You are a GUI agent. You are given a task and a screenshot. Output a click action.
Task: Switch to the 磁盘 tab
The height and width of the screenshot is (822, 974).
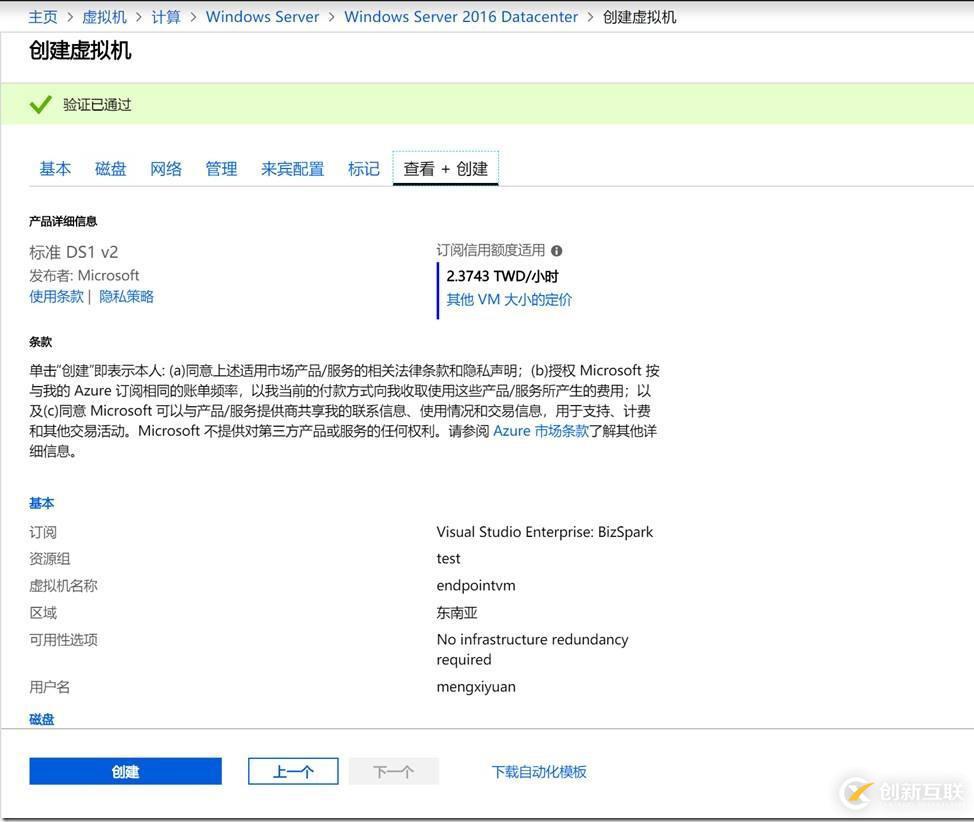pyautogui.click(x=111, y=168)
